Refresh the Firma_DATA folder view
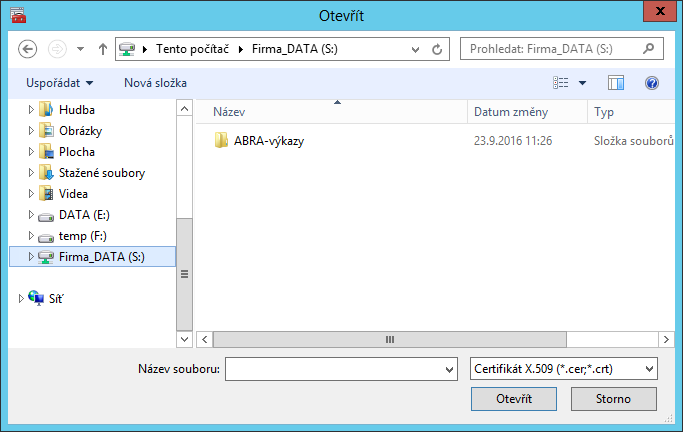Viewport: 683px width, 432px height. tap(437, 48)
